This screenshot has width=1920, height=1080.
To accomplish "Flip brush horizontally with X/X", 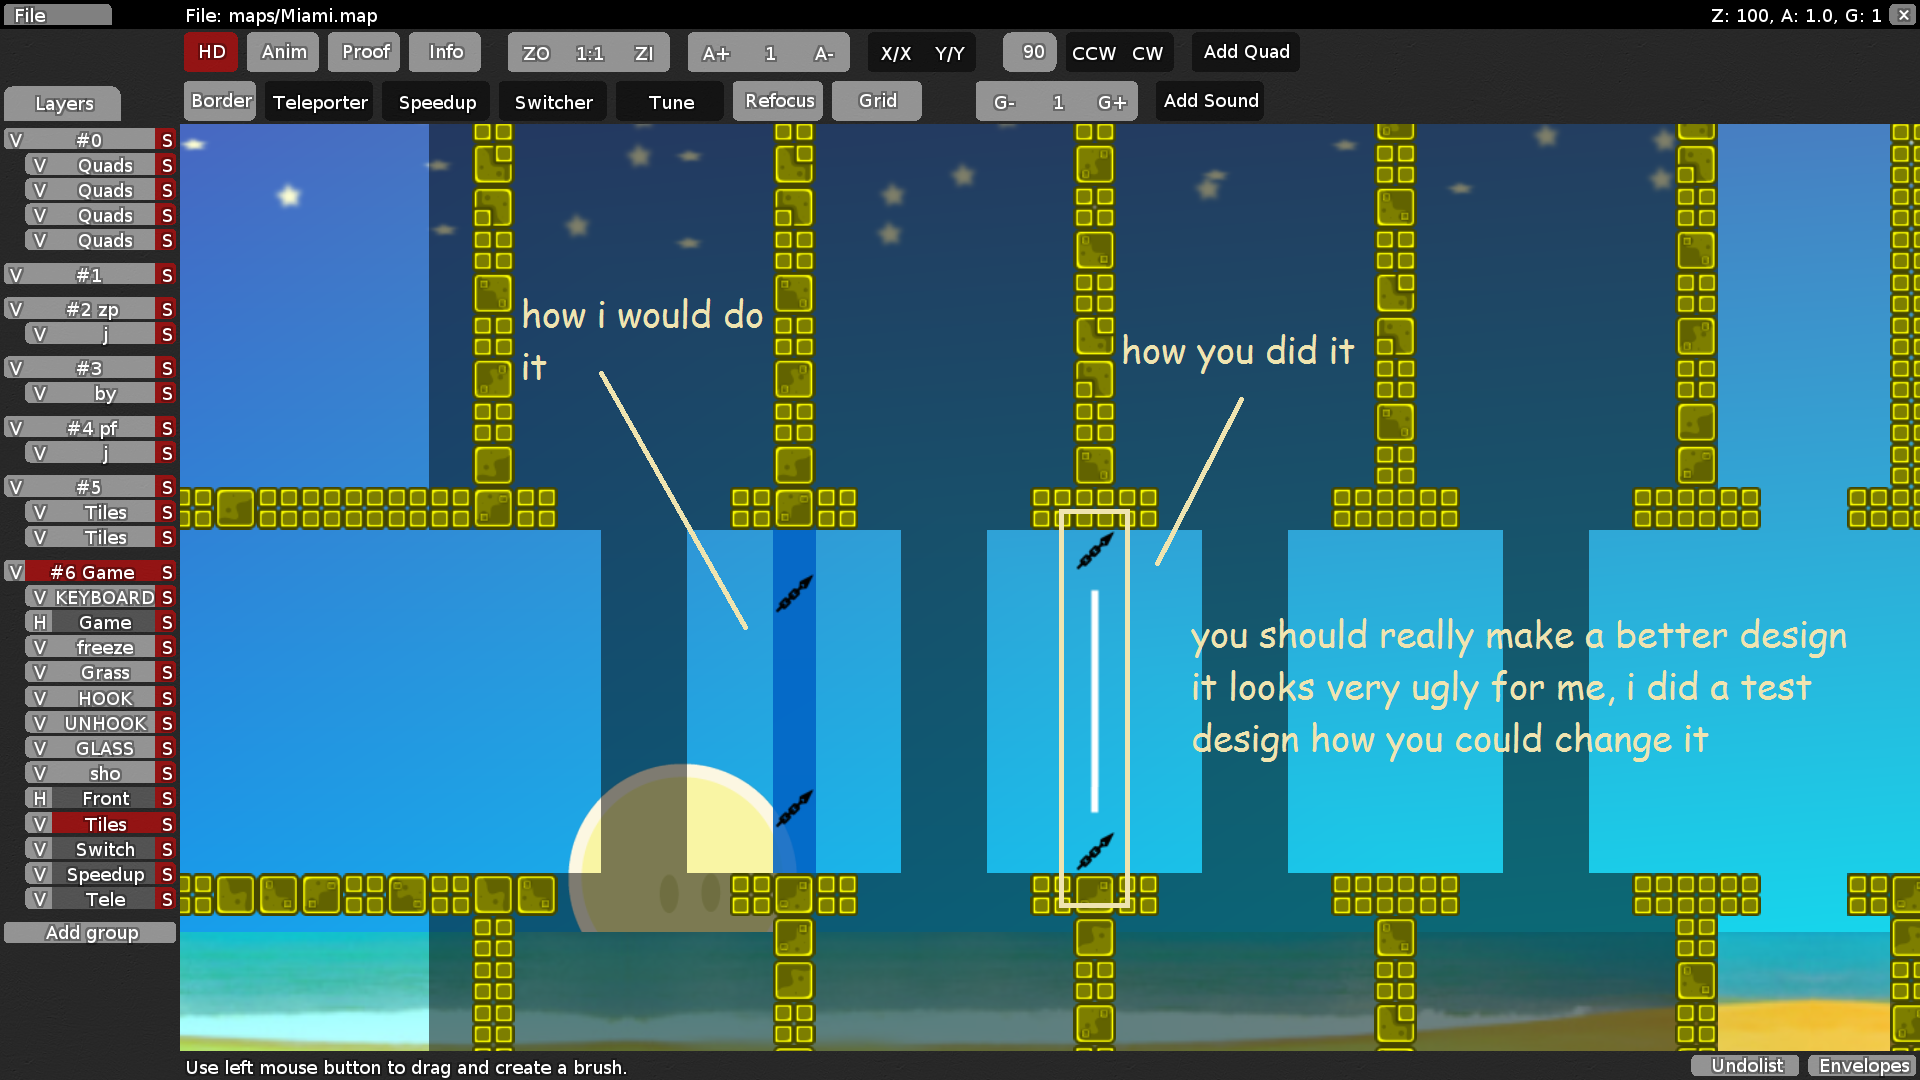I will tap(895, 53).
